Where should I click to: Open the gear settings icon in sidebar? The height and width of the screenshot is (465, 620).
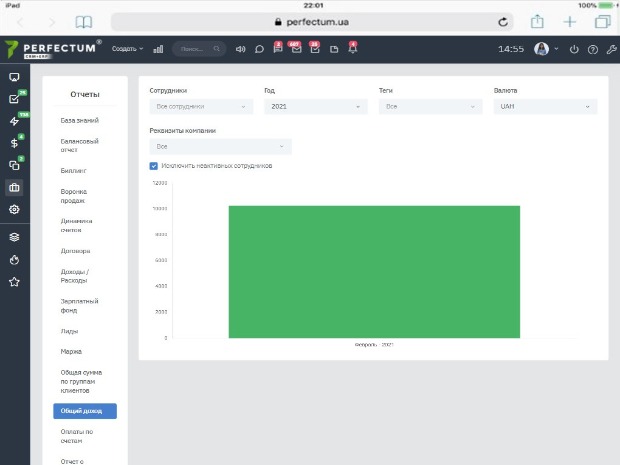[14, 209]
